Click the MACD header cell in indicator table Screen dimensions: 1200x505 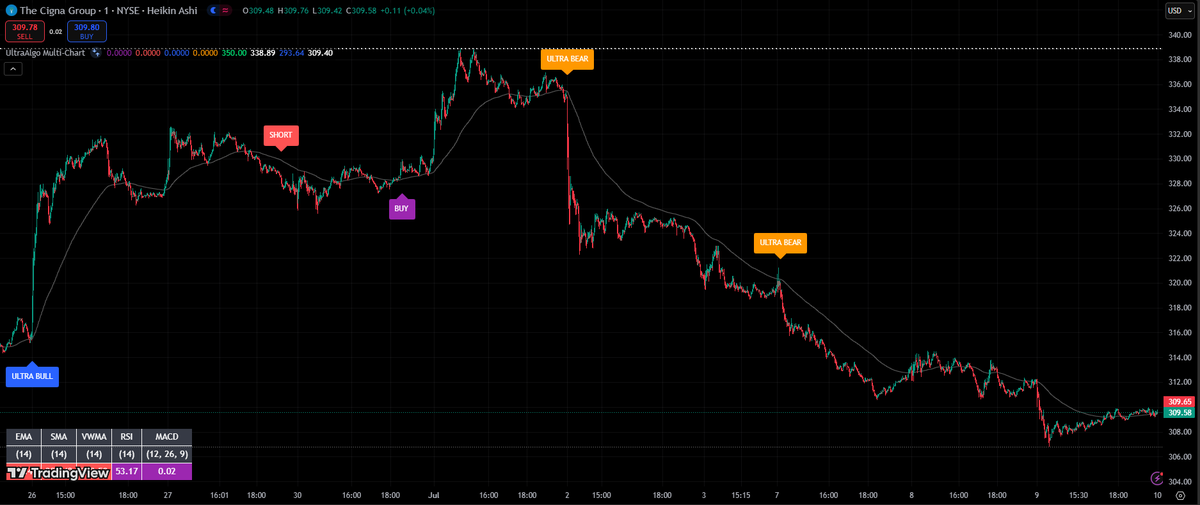(167, 436)
